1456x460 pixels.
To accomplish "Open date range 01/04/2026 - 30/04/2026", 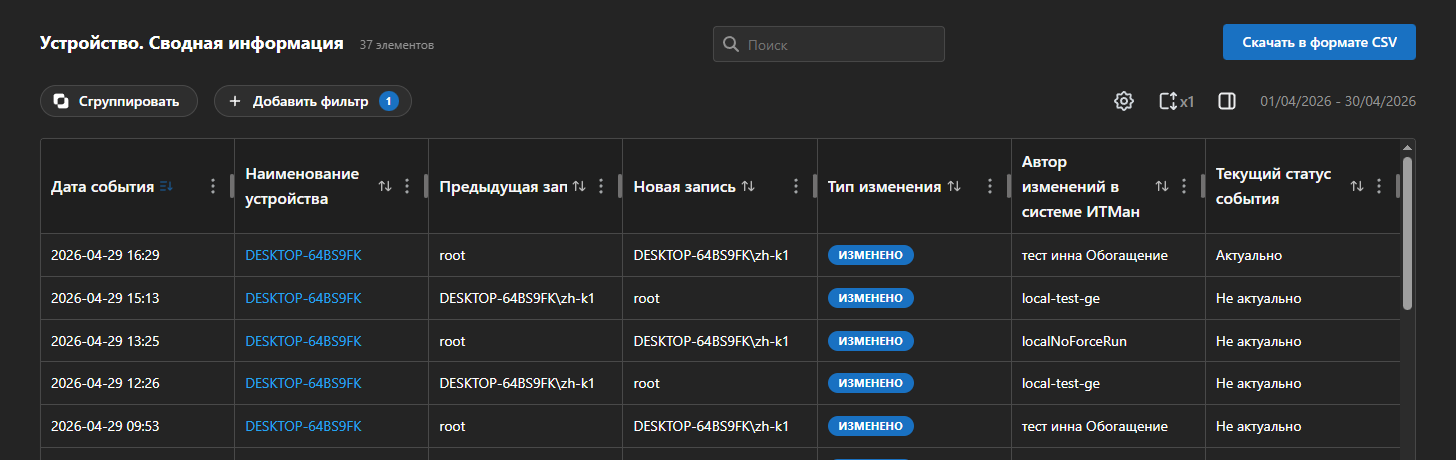I will point(1338,101).
